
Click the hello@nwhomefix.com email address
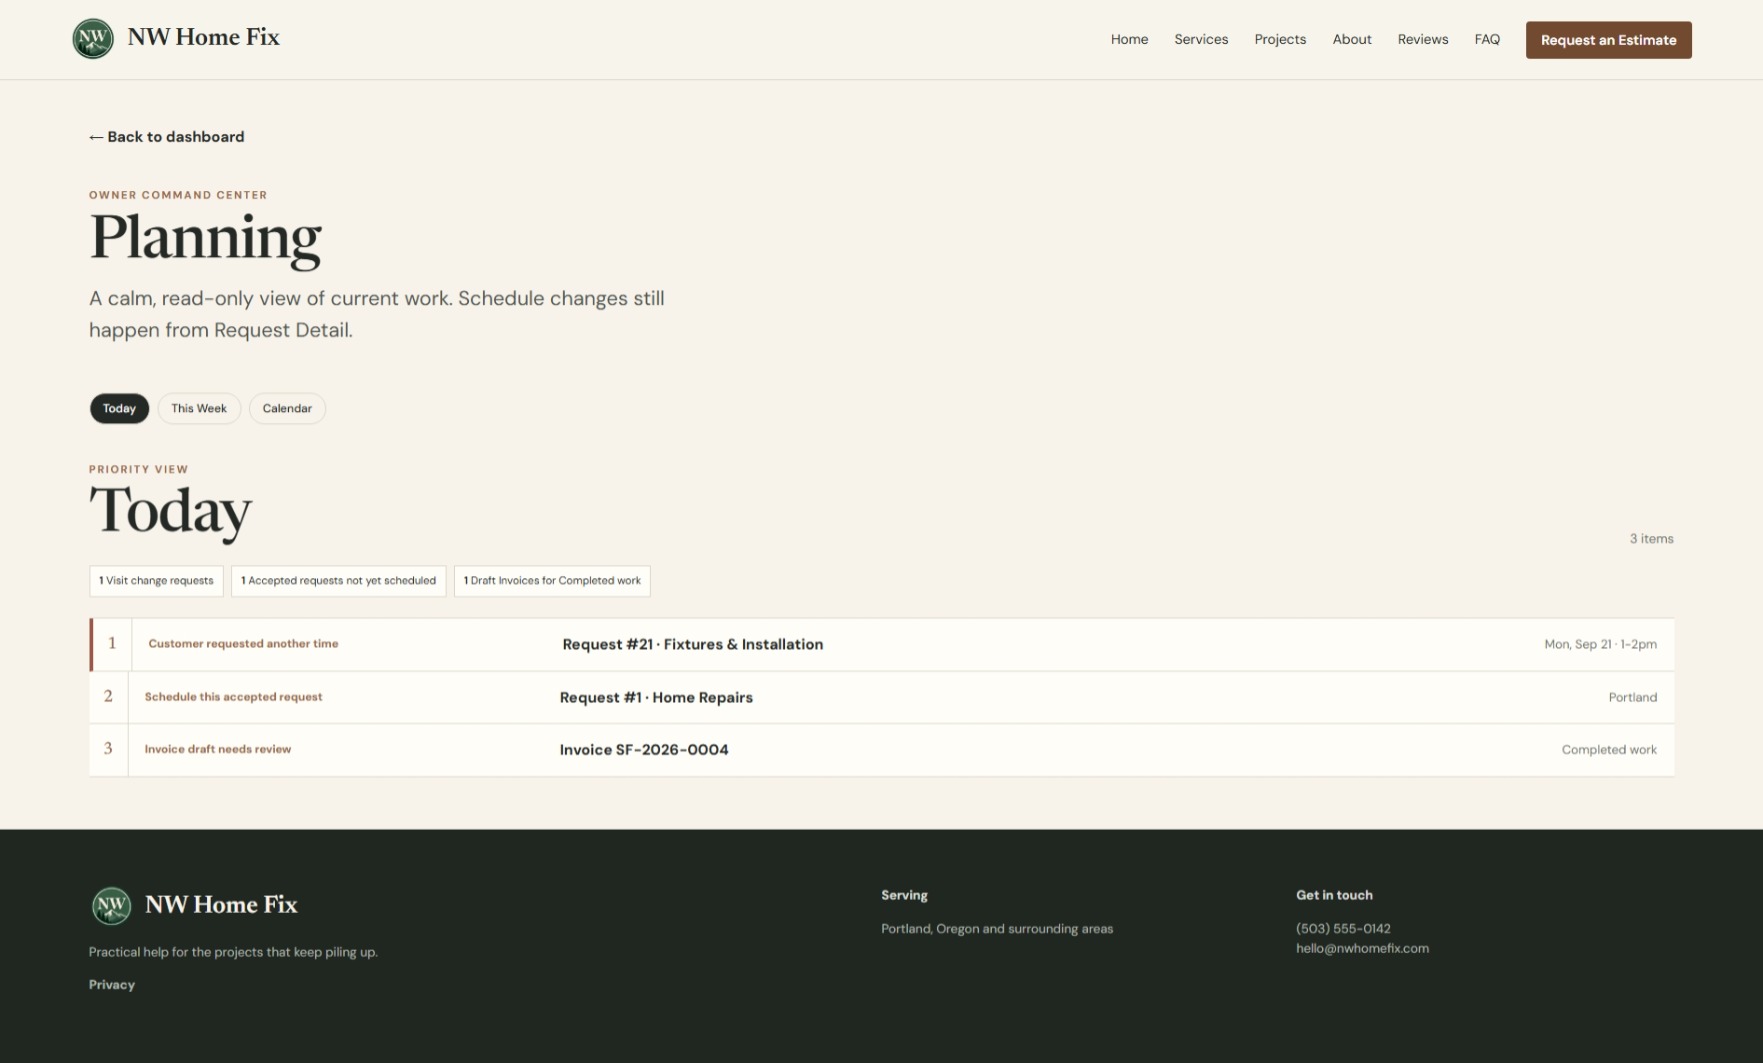1362,948
